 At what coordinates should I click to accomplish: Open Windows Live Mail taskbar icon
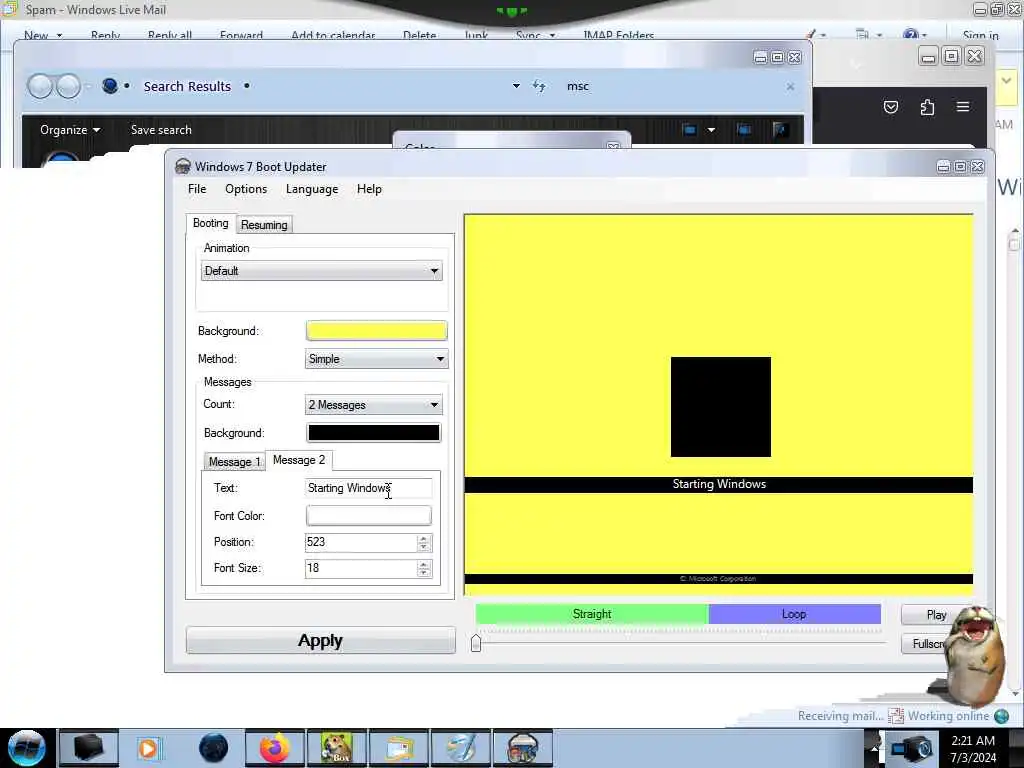click(x=398, y=748)
